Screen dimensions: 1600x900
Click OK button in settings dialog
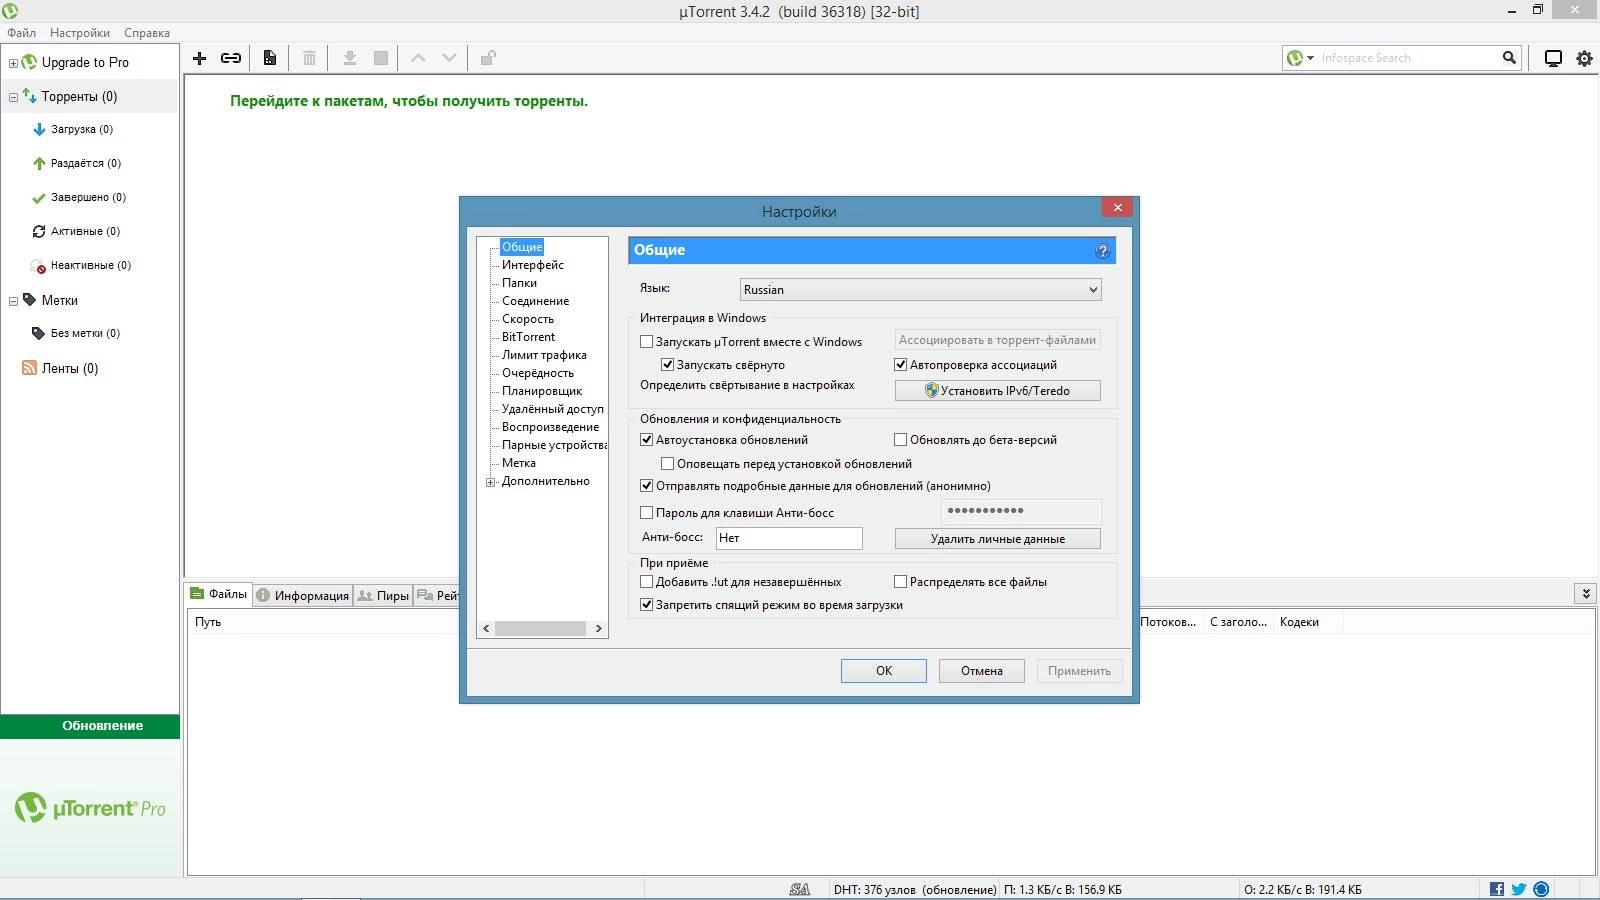(884, 671)
